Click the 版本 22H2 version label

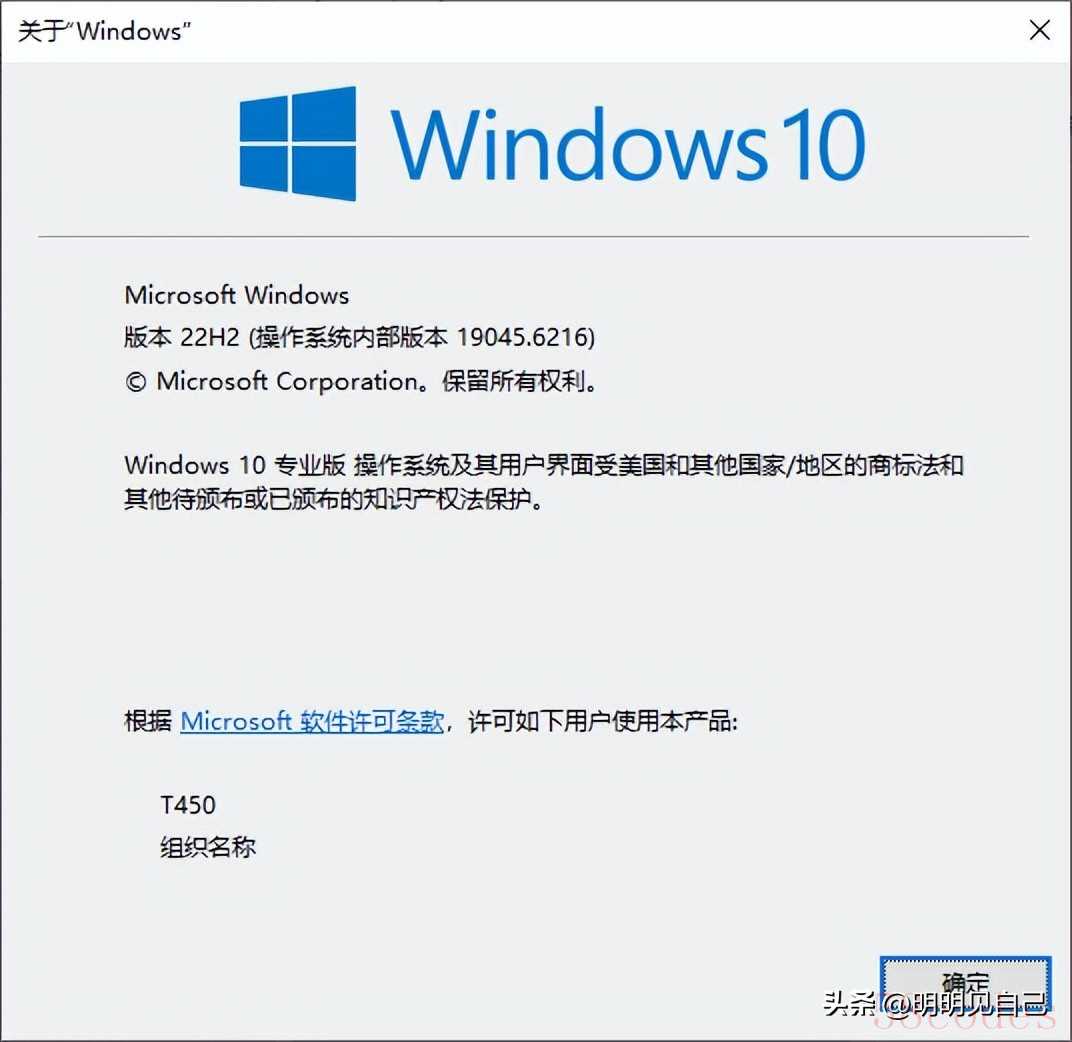tap(182, 337)
